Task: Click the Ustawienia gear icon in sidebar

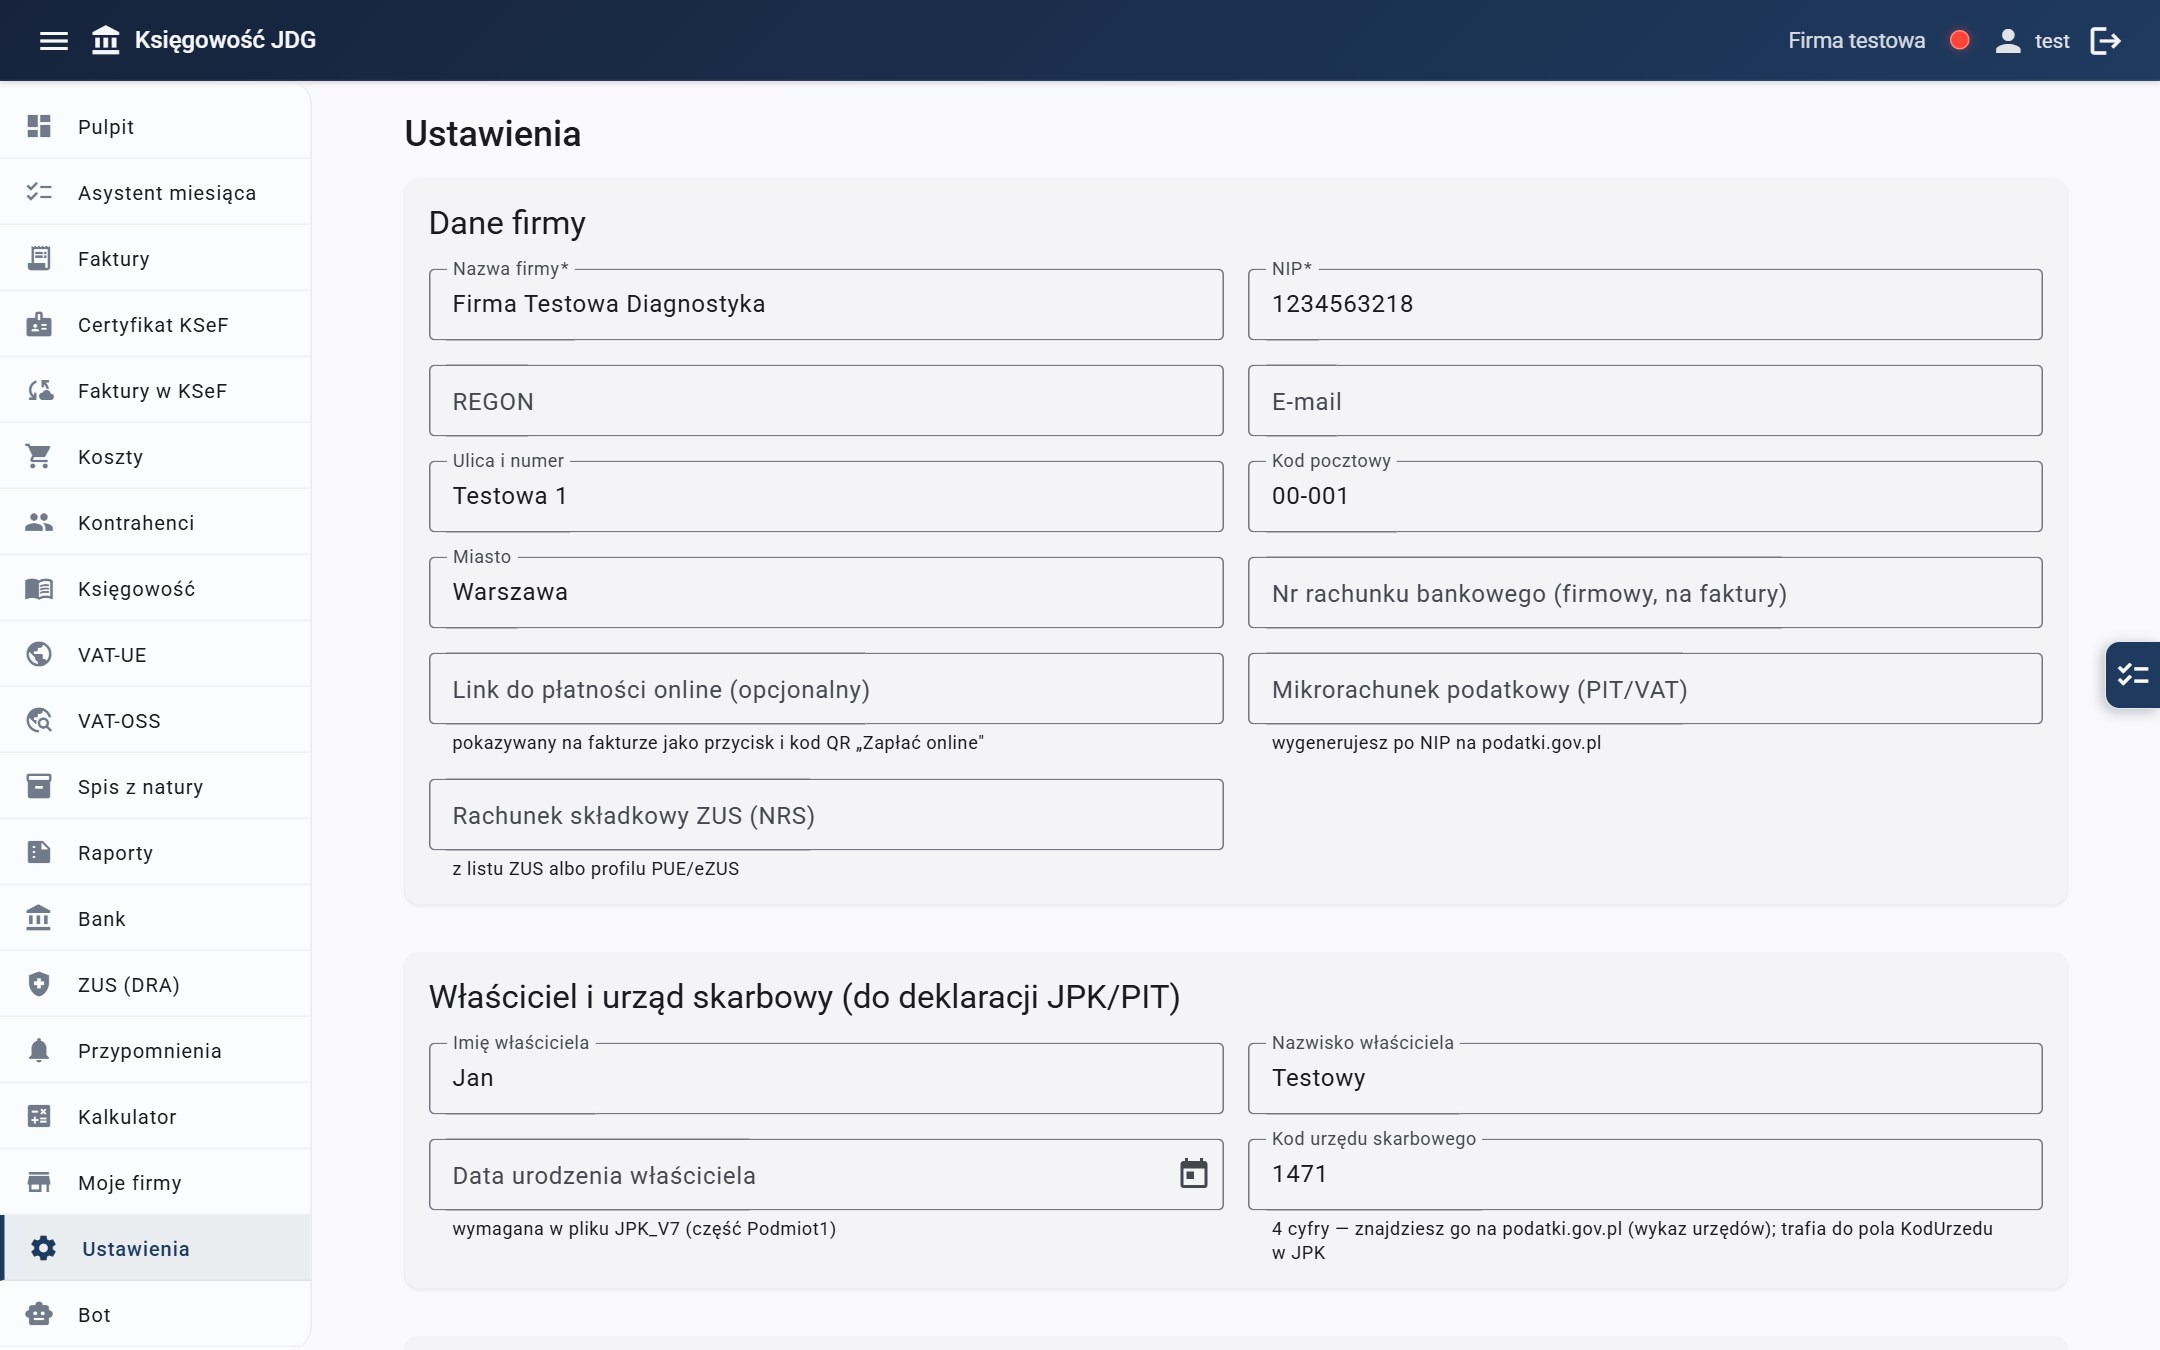Action: click(x=43, y=1248)
